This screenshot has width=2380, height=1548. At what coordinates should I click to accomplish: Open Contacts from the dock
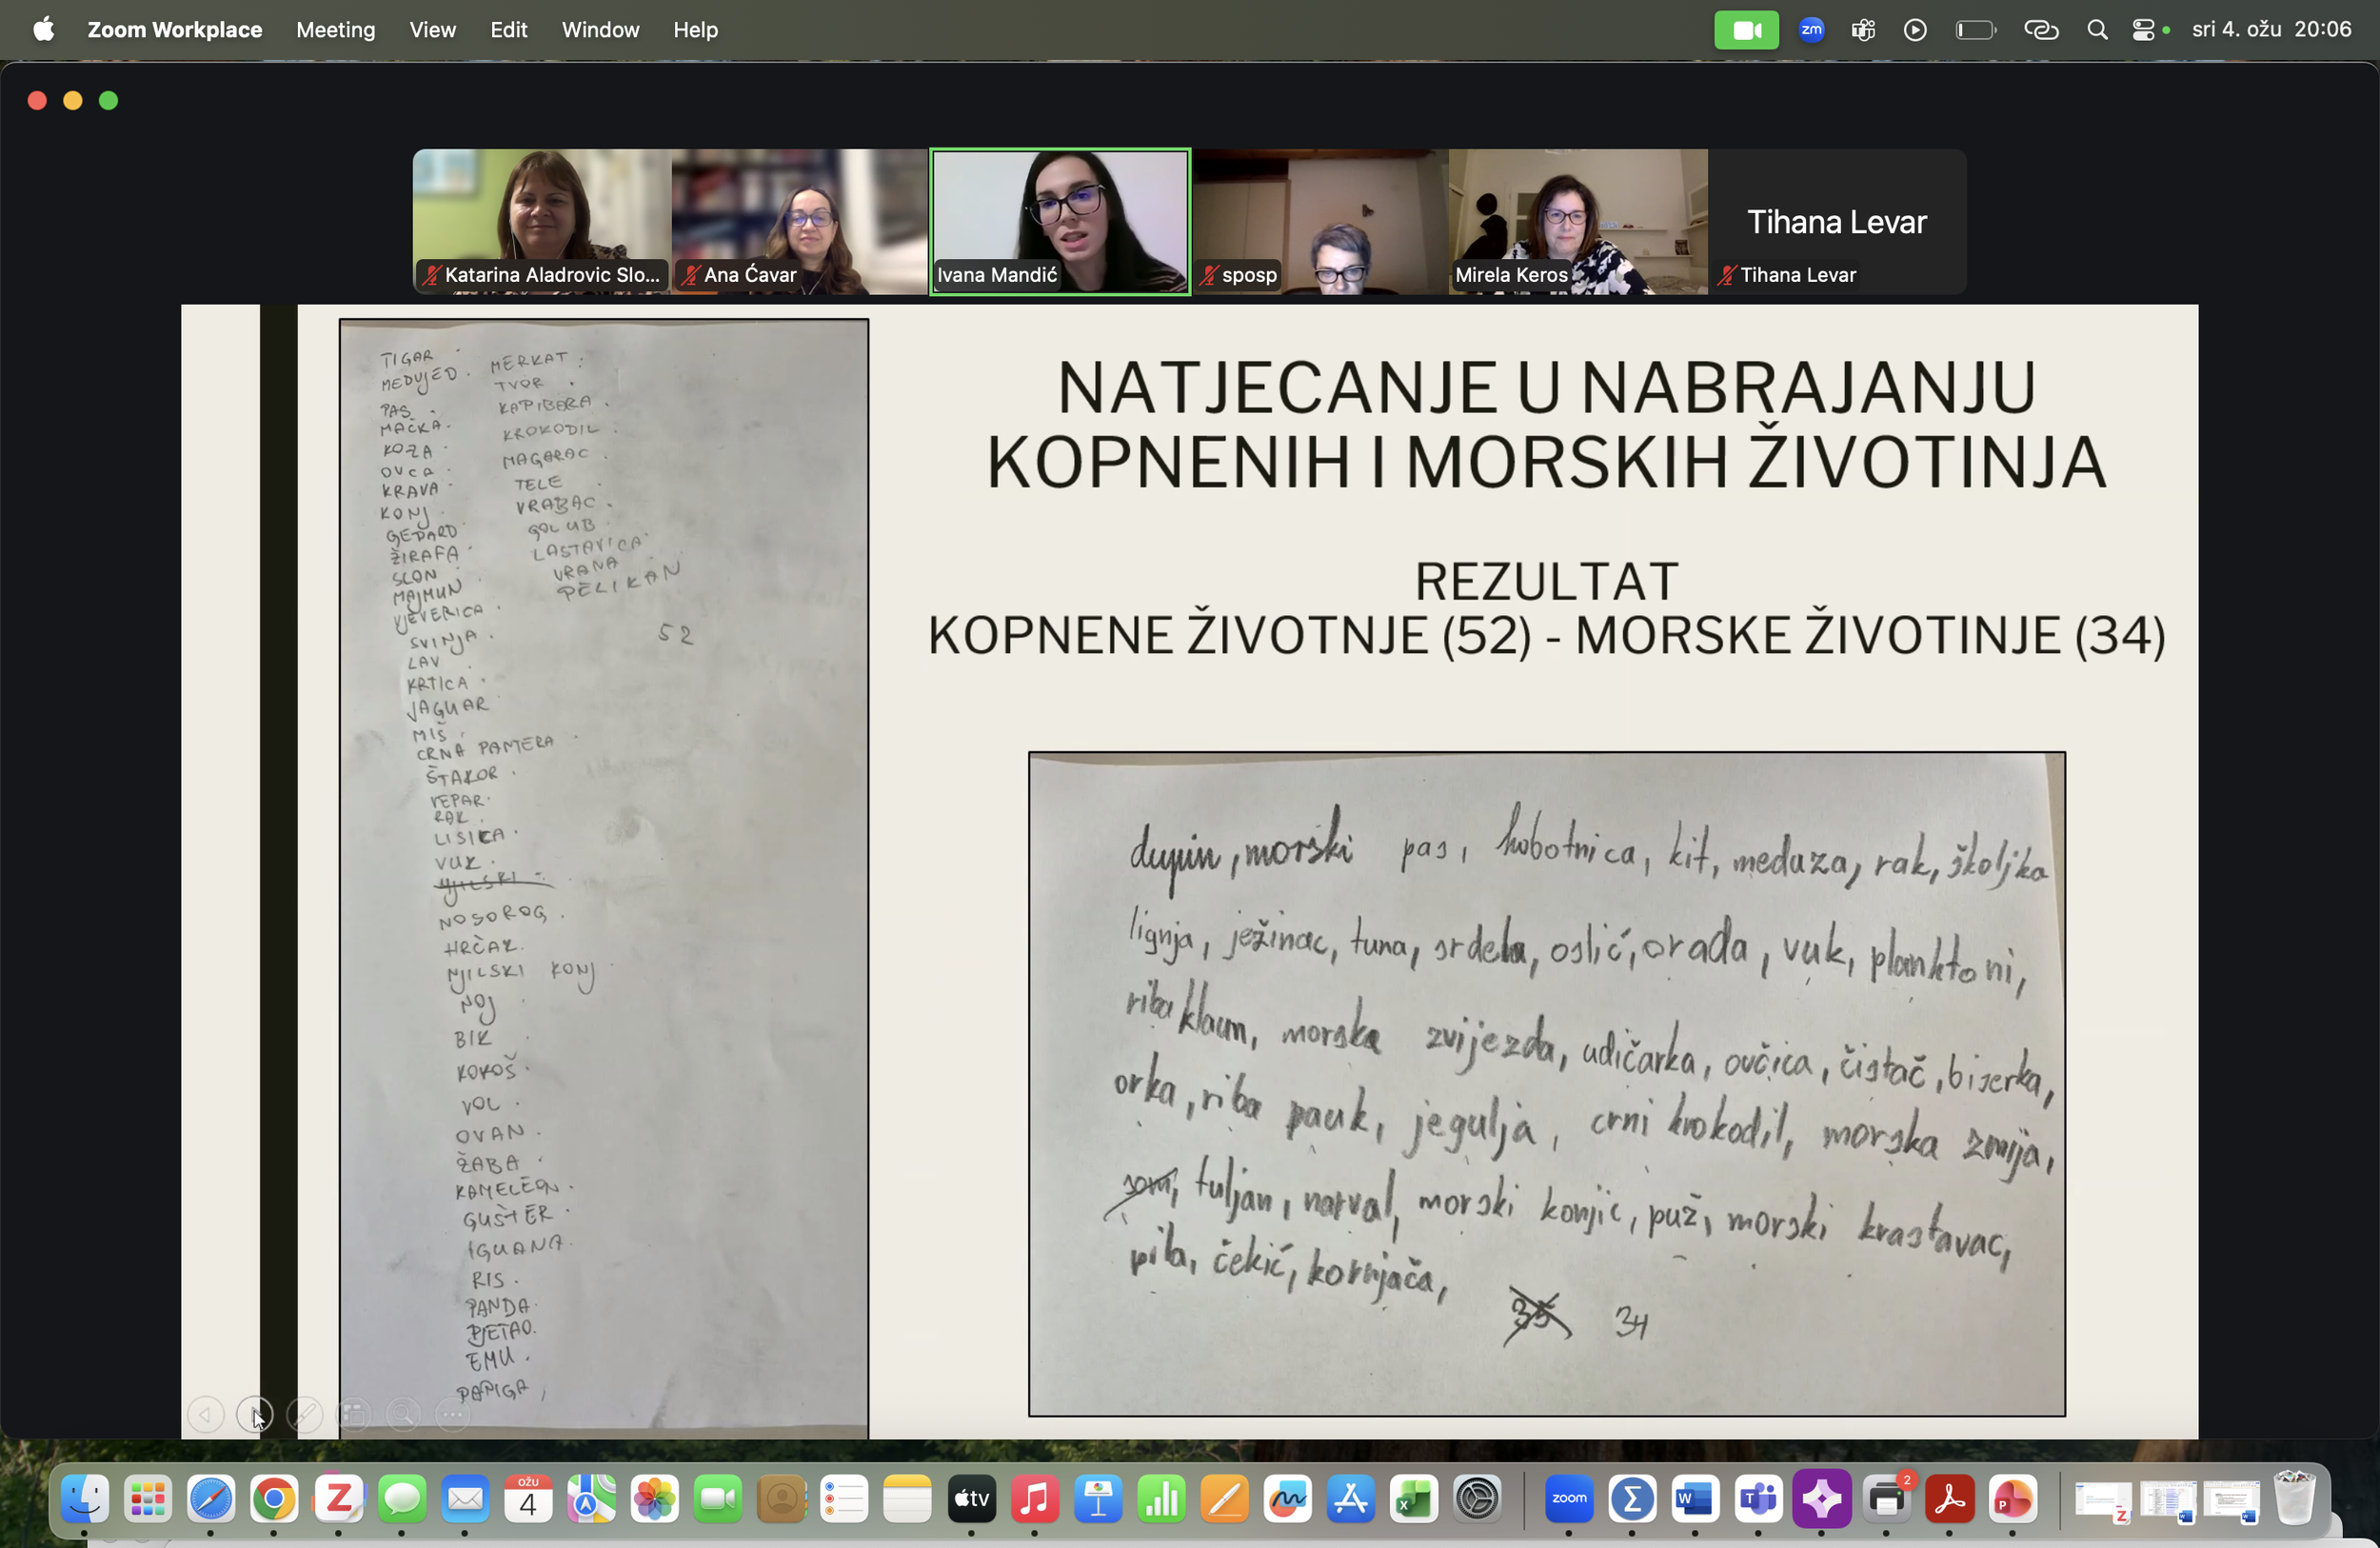tap(782, 1499)
